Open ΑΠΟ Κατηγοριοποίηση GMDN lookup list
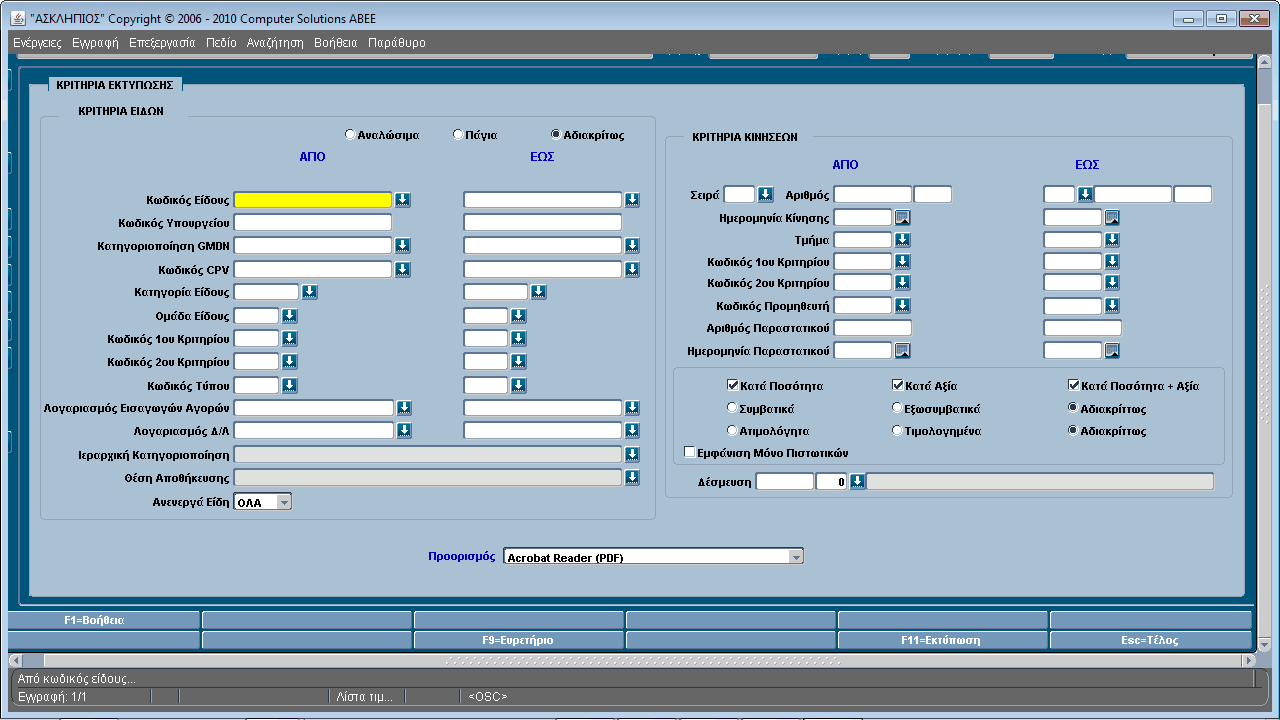 (402, 246)
